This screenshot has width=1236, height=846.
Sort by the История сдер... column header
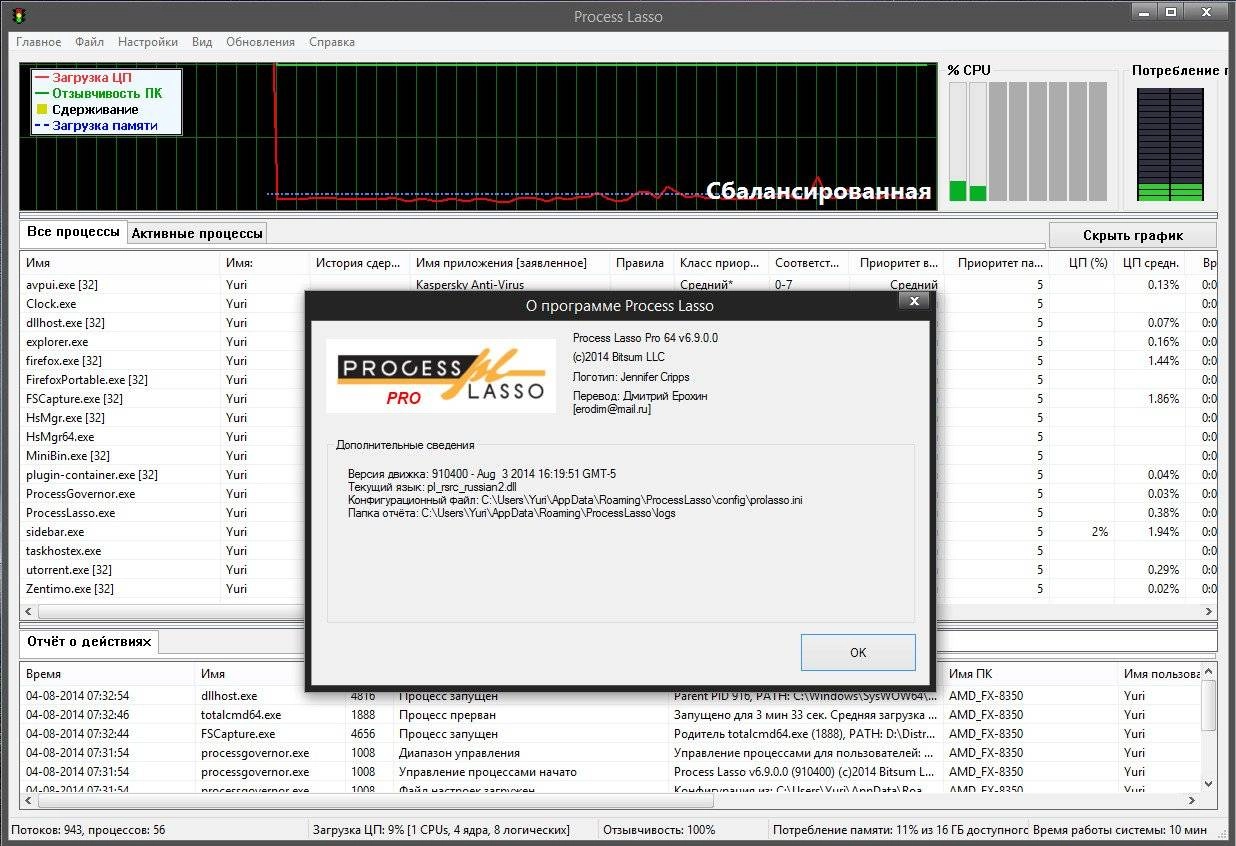click(360, 263)
